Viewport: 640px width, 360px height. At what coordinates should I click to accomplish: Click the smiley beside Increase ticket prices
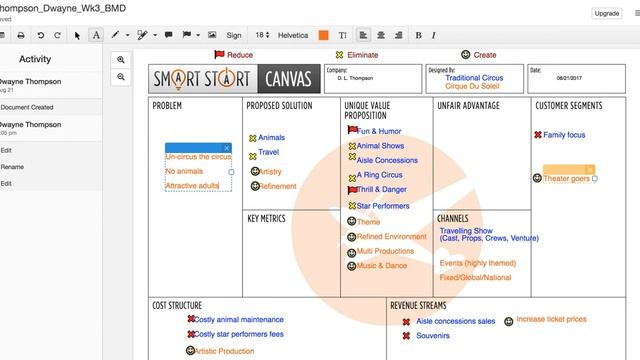pos(509,322)
